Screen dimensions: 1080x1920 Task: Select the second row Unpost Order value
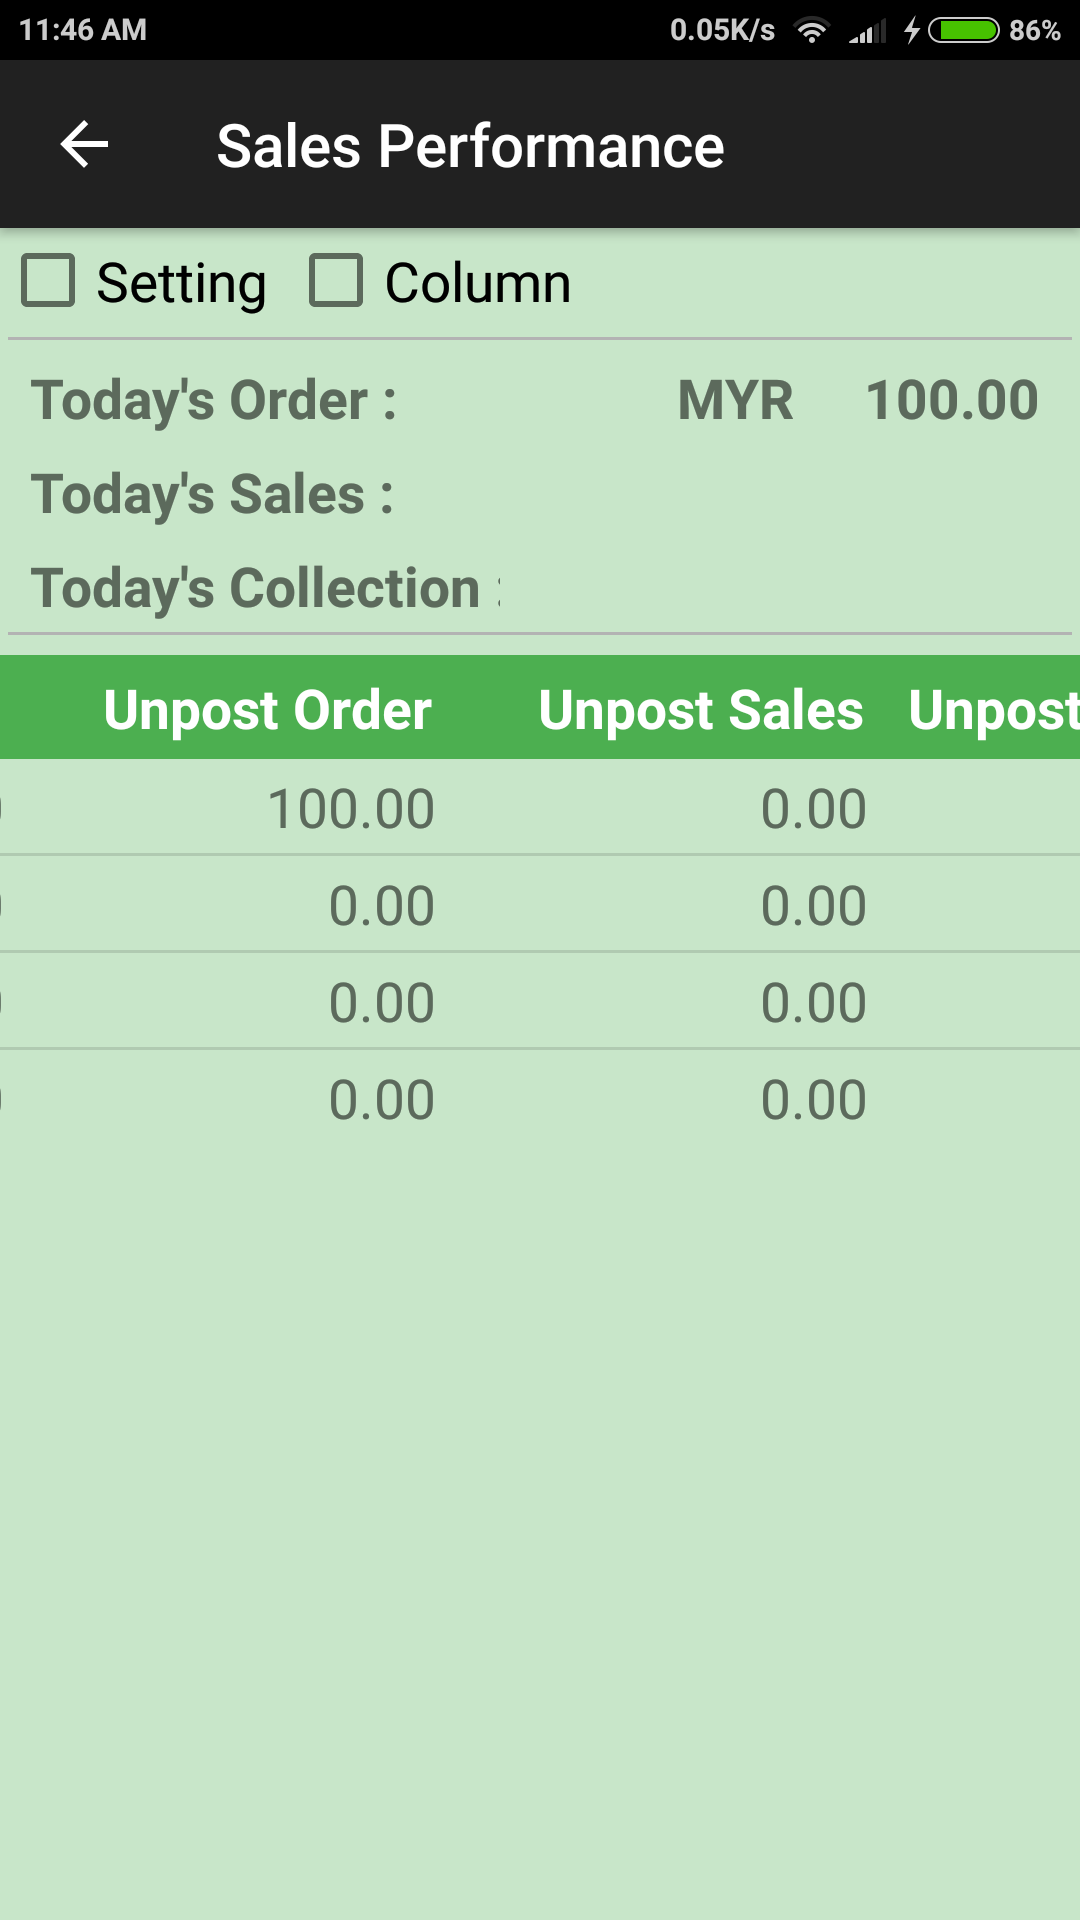point(381,905)
